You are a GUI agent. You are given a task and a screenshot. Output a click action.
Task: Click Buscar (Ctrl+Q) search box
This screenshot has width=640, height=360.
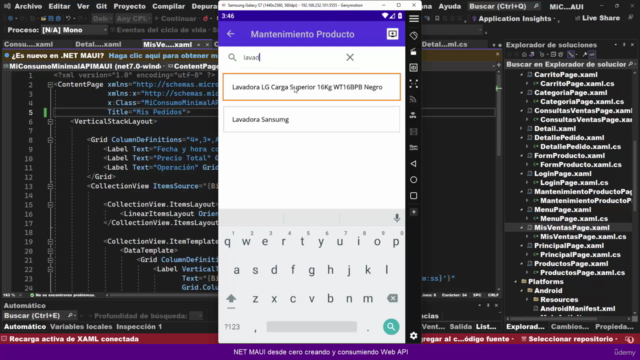[x=504, y=6]
